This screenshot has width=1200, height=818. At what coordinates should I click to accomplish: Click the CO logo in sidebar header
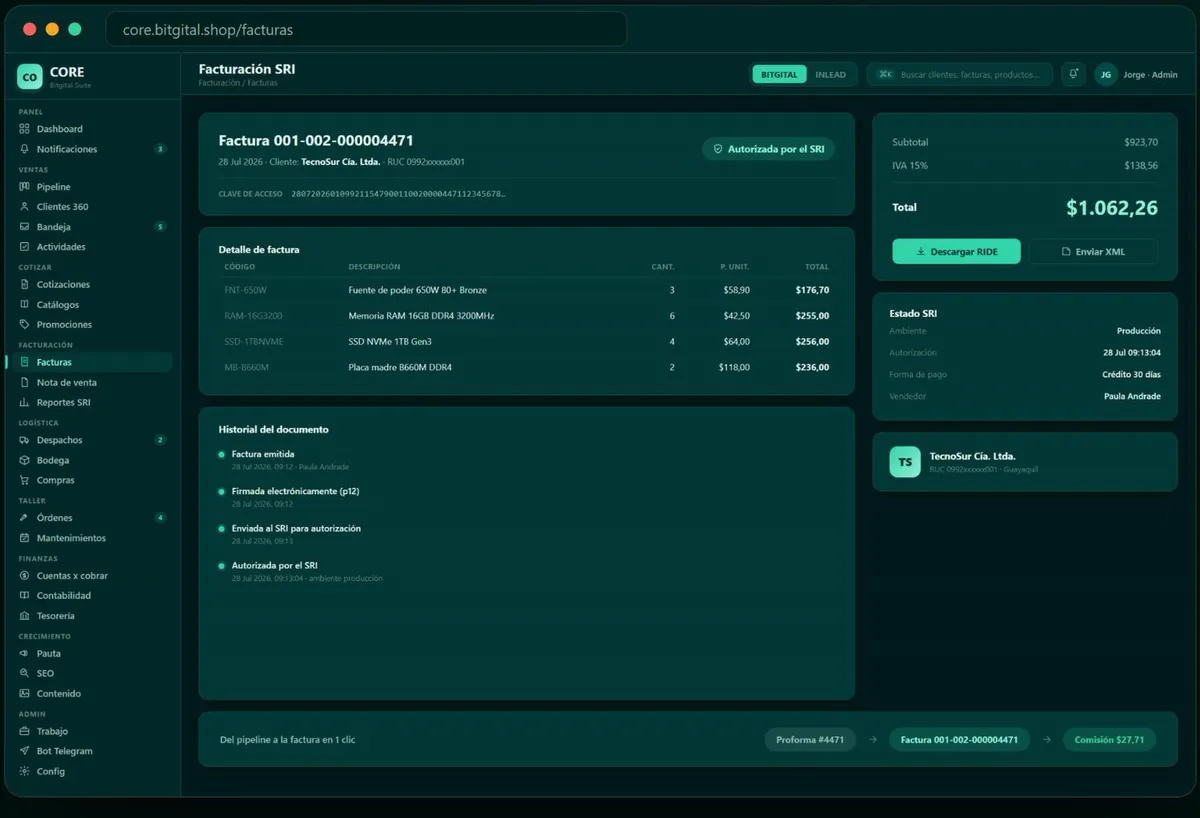(30, 75)
